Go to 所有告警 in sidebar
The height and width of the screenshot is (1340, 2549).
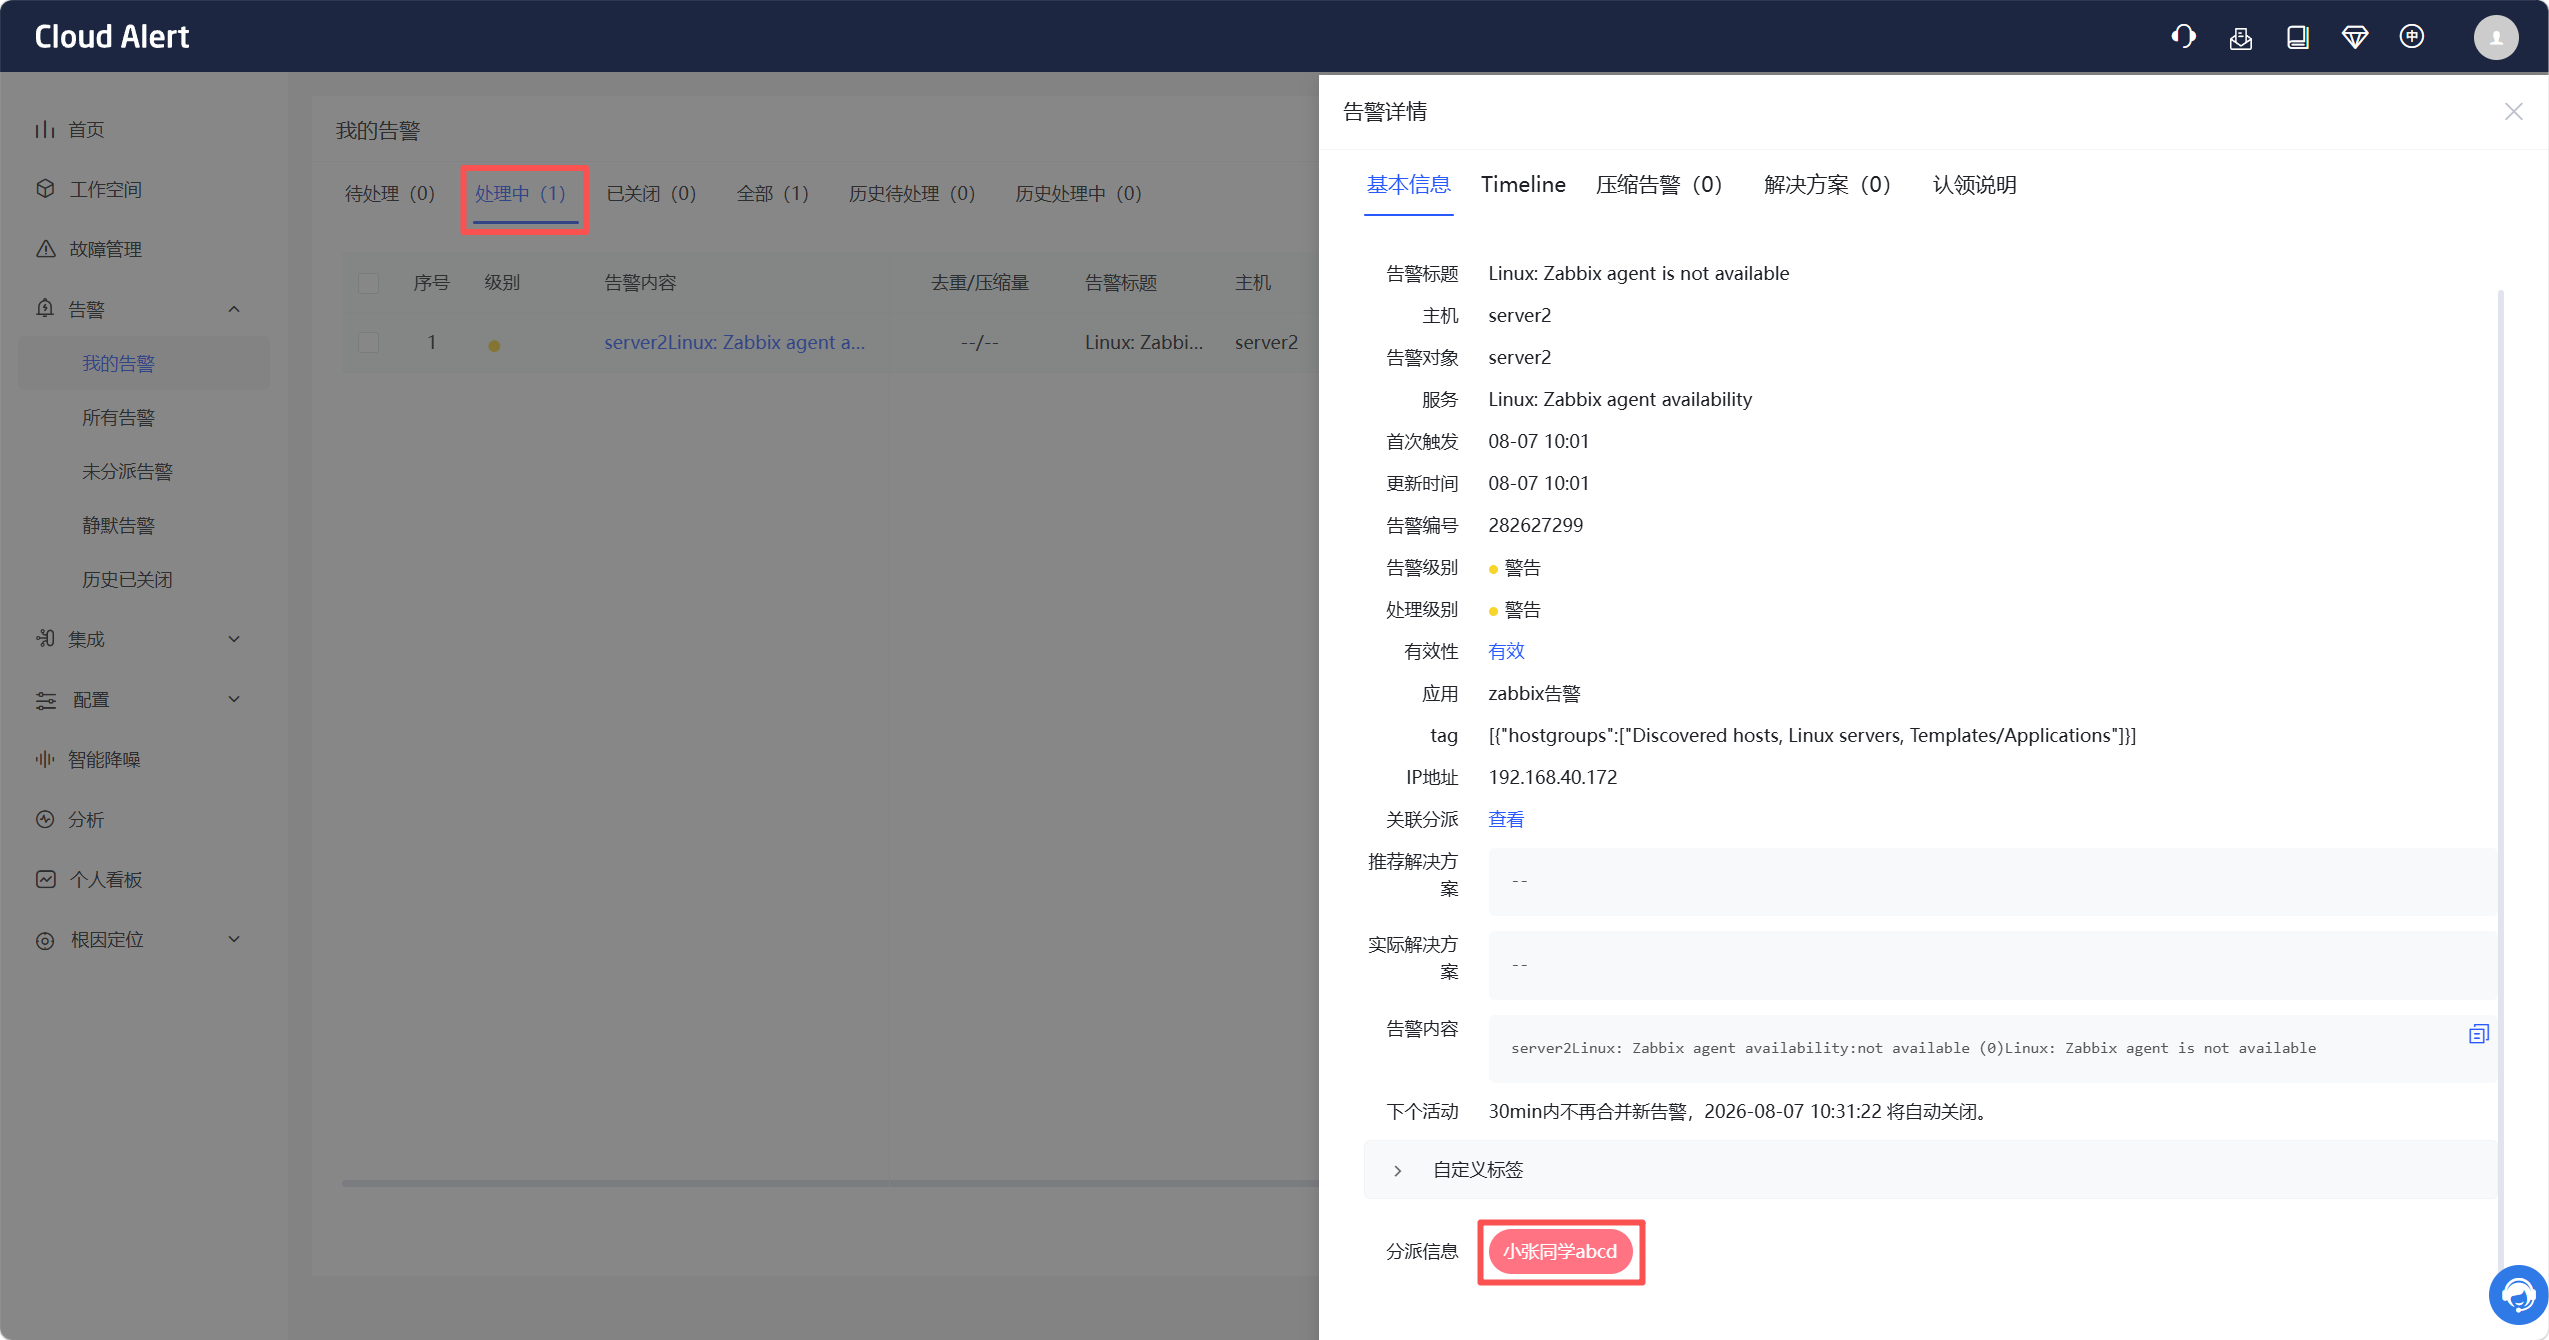tap(118, 418)
